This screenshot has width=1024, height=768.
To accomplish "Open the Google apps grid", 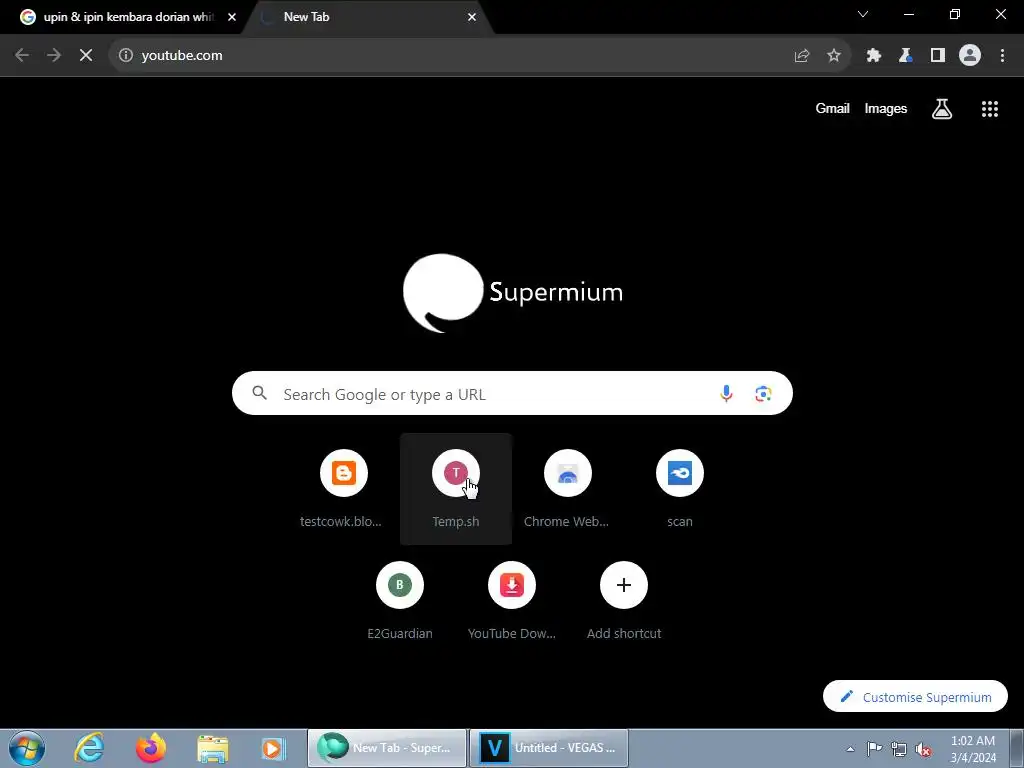I will (x=990, y=109).
